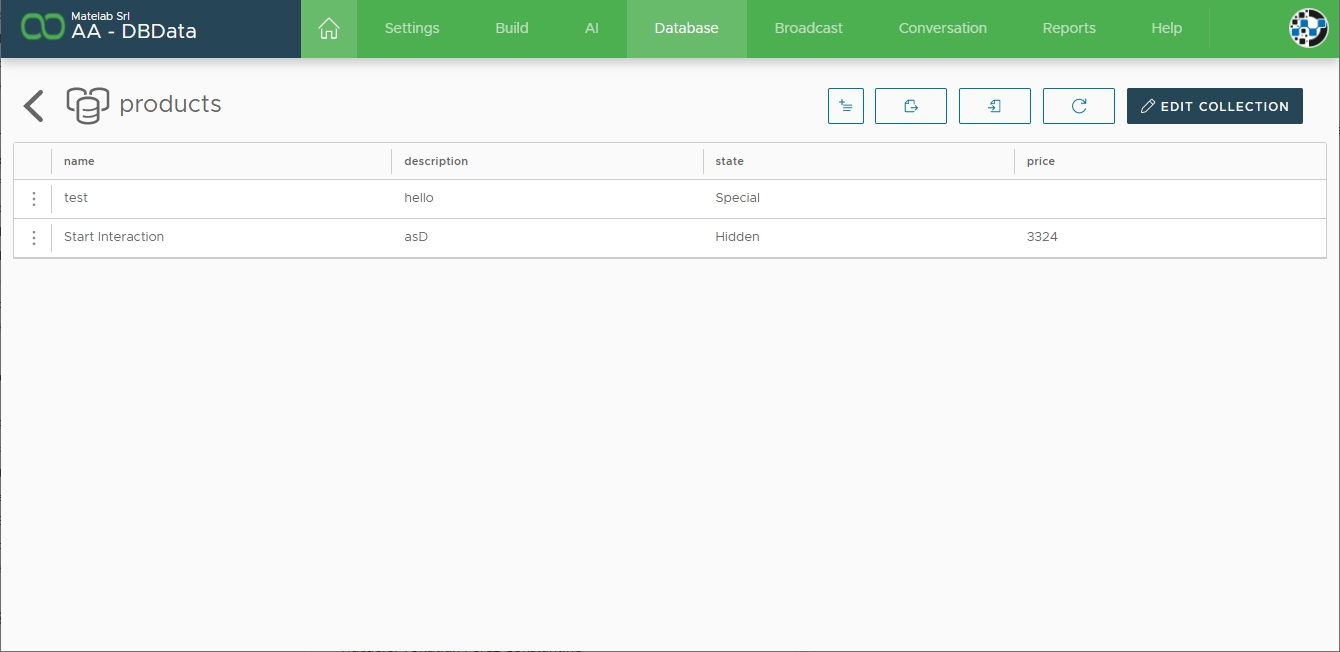Open the Build menu
Image resolution: width=1340 pixels, height=652 pixels.
click(511, 28)
